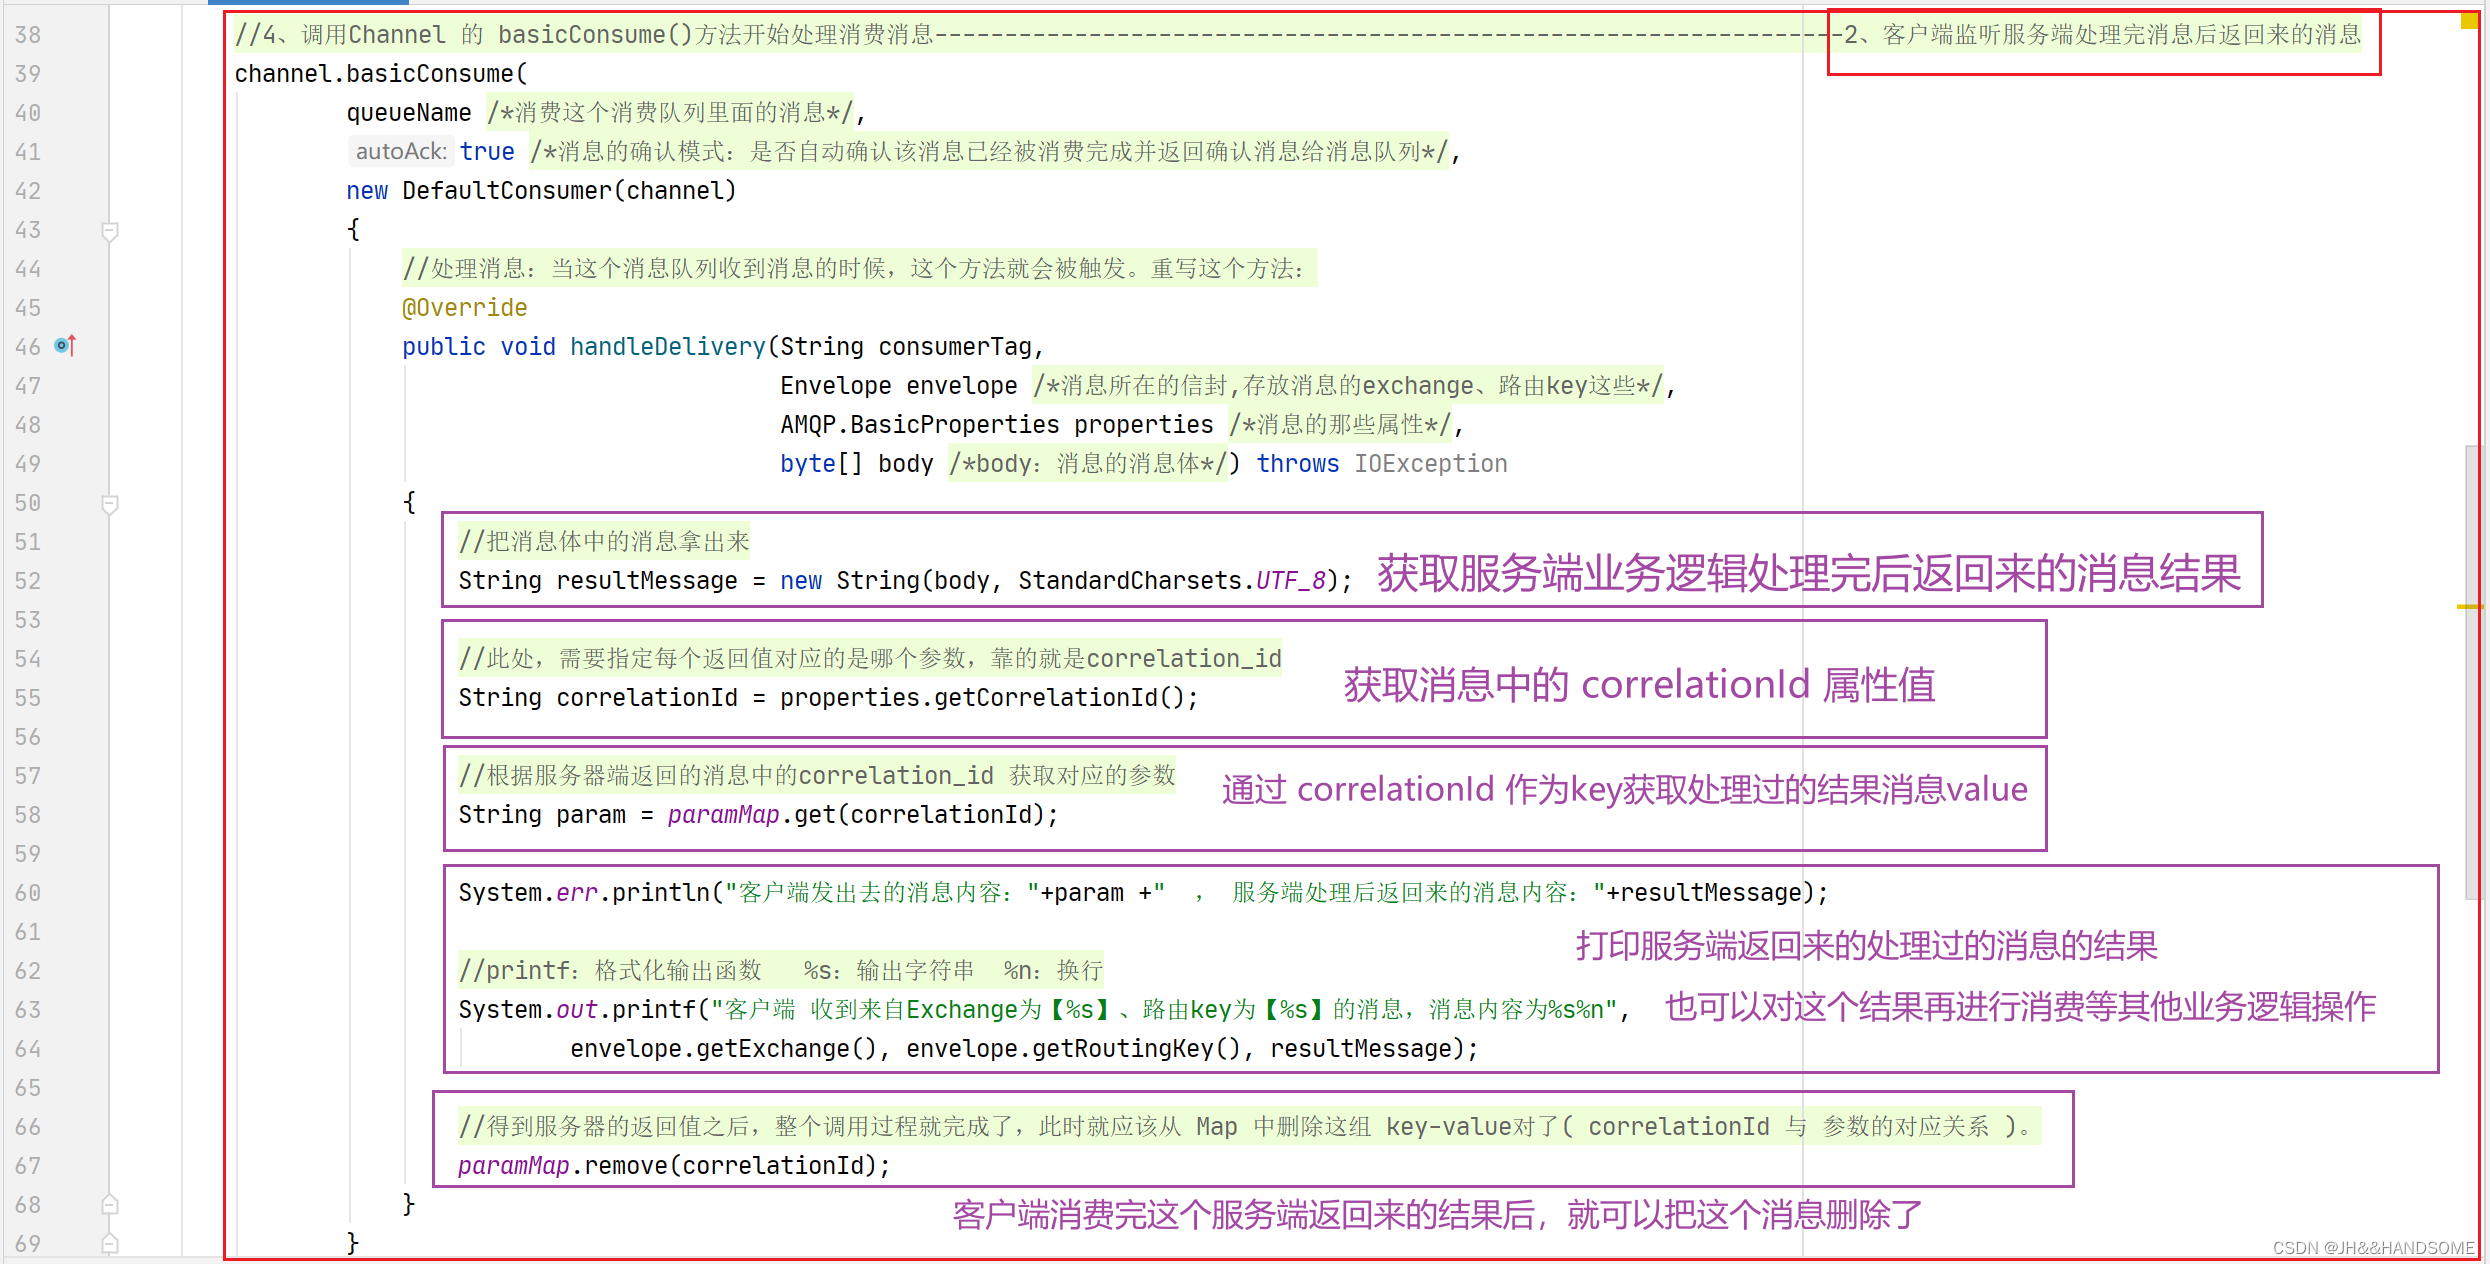Image resolution: width=2490 pixels, height=1264 pixels.
Task: Click line number 60 in the gutter
Action: click(x=28, y=893)
